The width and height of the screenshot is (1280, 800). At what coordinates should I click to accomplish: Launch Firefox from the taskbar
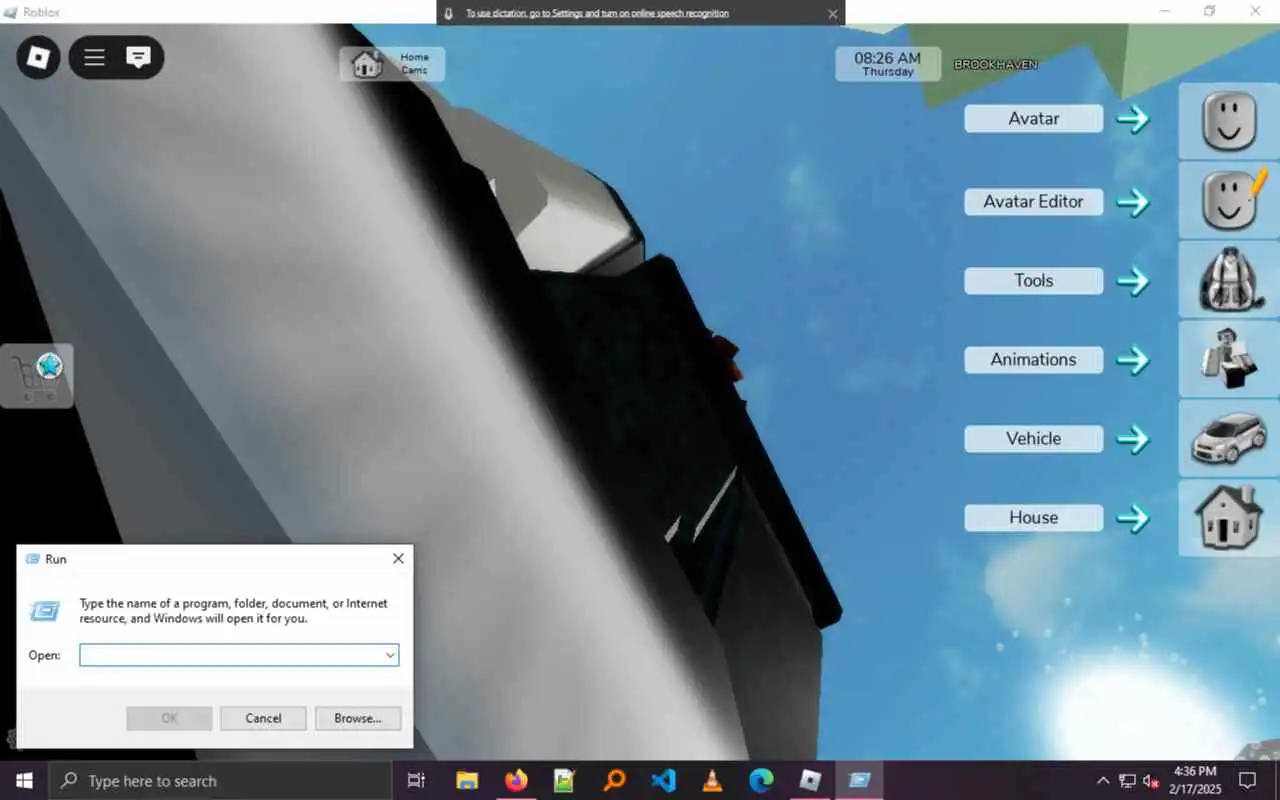(x=516, y=781)
